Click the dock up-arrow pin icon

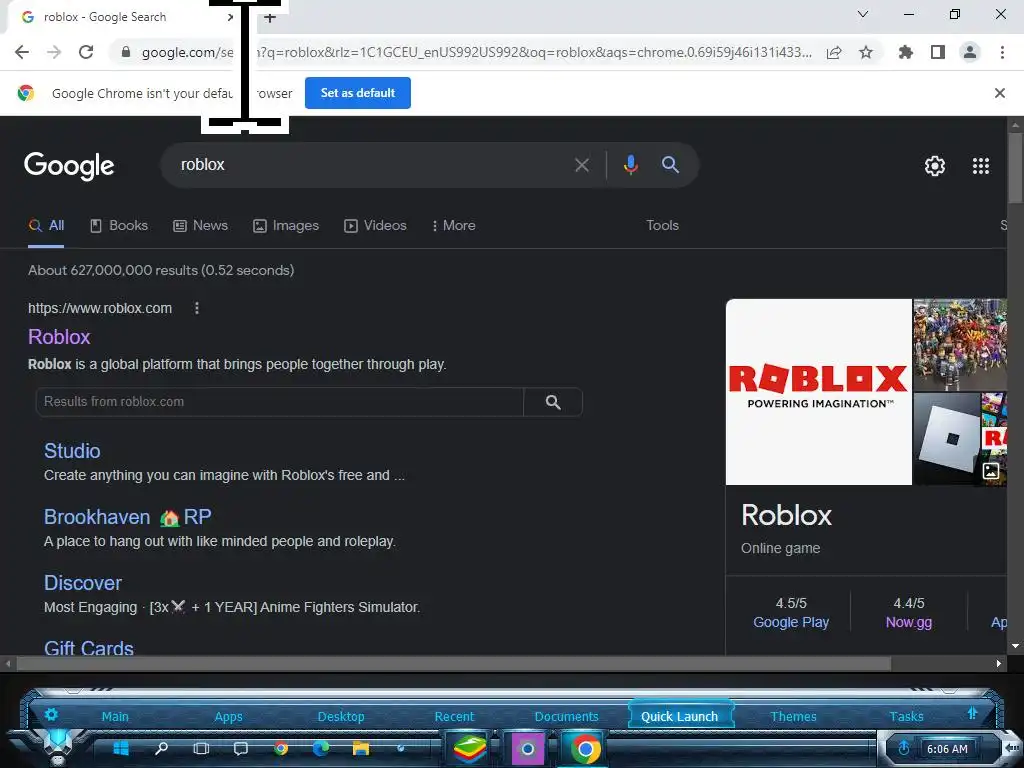pos(972,713)
